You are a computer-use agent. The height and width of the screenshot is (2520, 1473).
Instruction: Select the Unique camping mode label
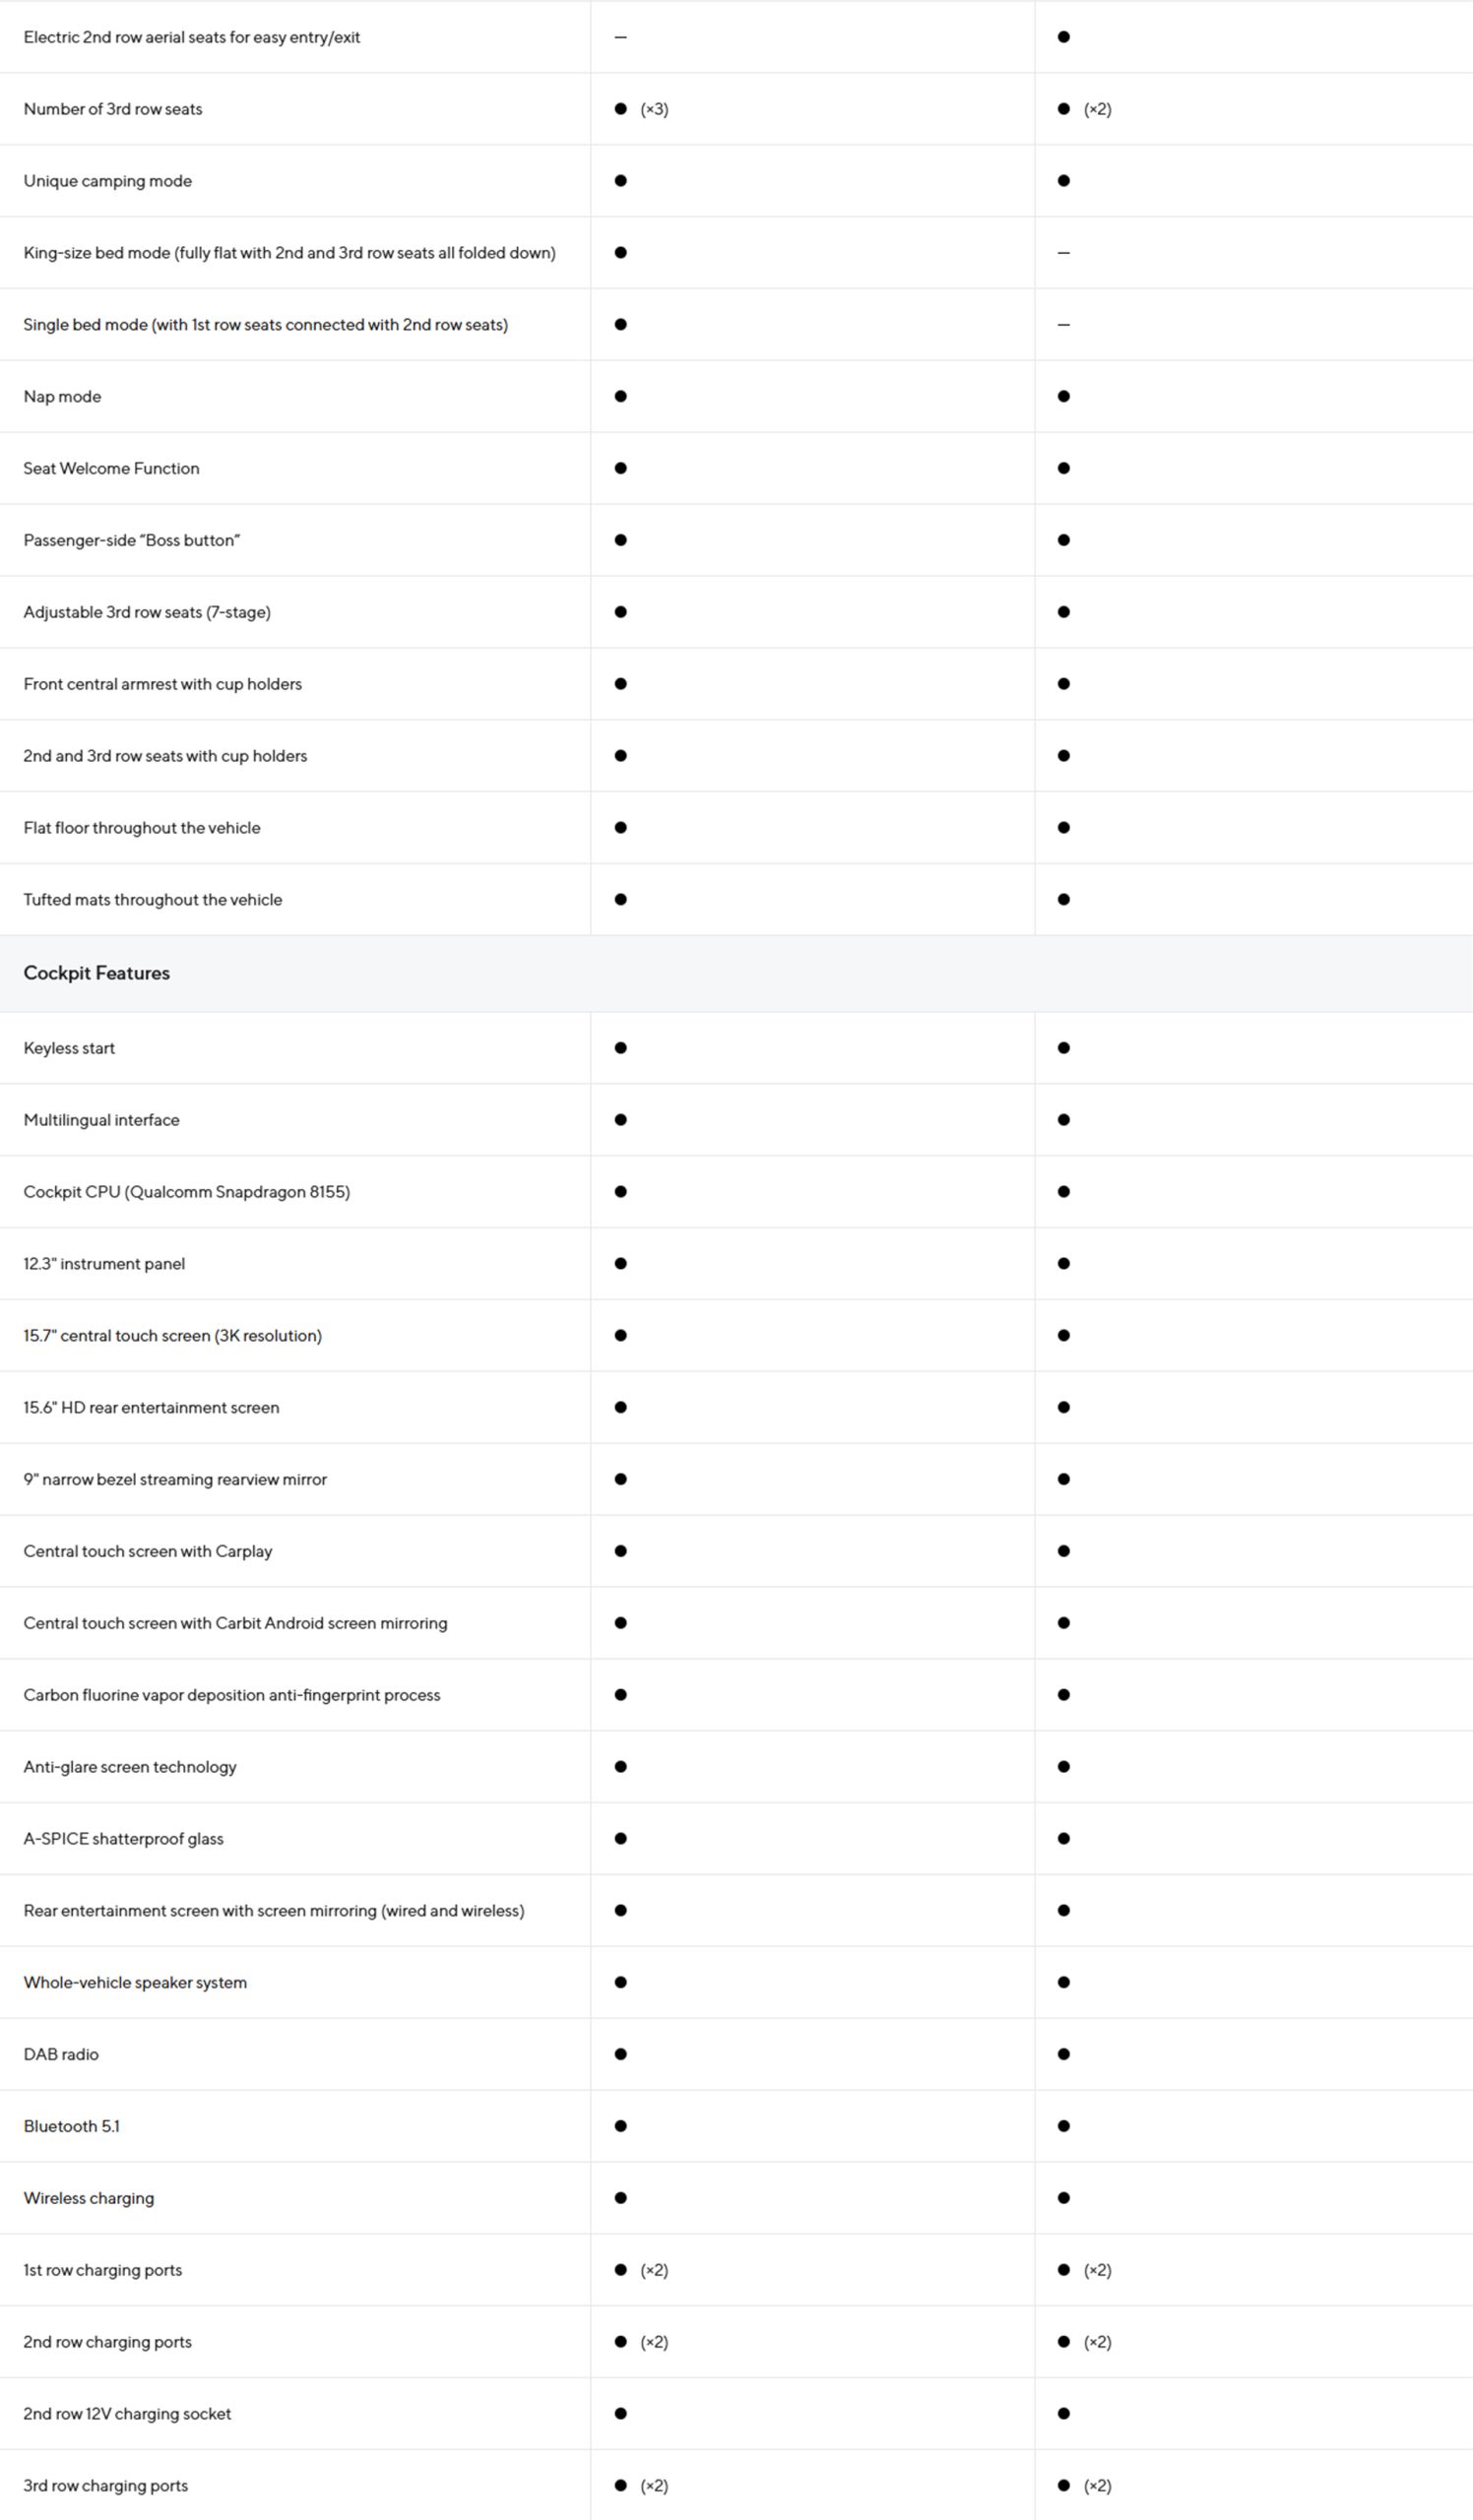click(108, 181)
